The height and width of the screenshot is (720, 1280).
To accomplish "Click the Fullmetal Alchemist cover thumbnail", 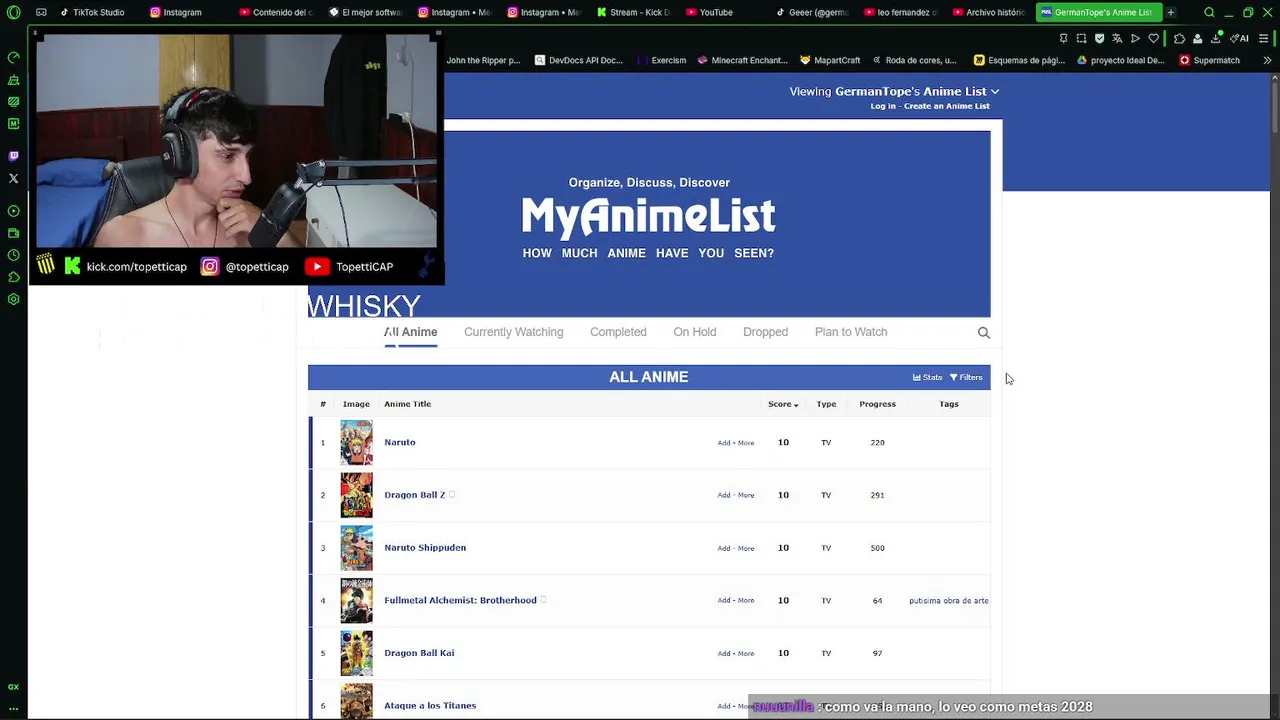I will tap(356, 600).
